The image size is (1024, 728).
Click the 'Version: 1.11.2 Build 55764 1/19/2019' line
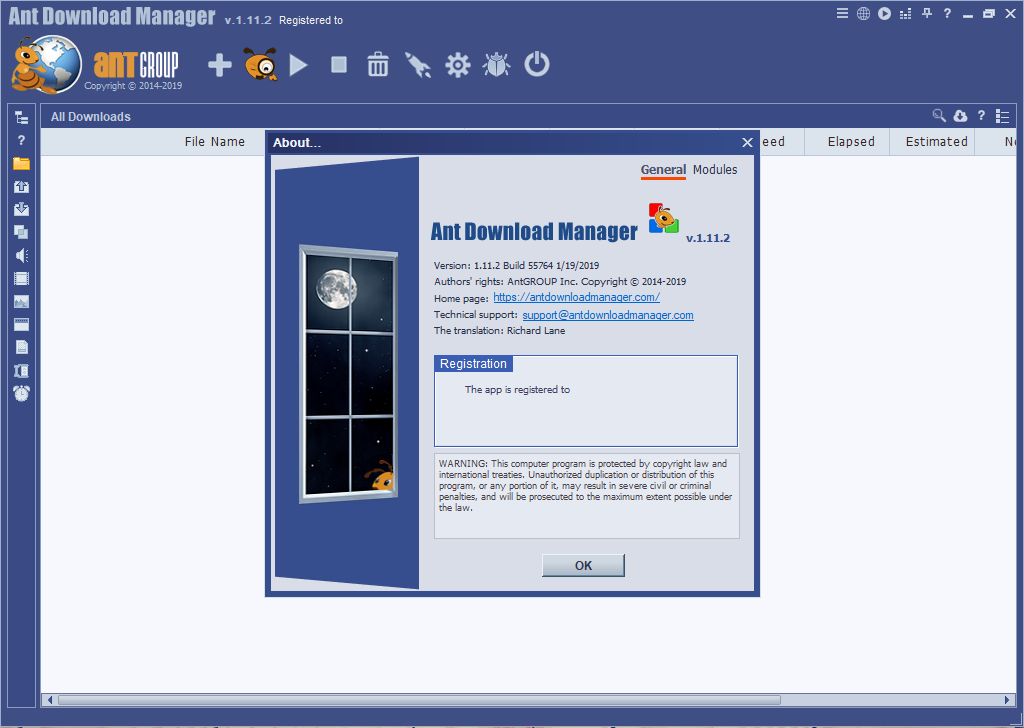tap(517, 266)
